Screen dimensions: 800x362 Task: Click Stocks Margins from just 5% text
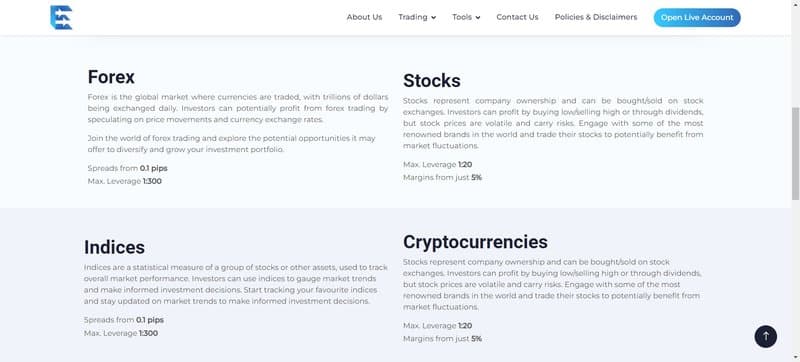442,177
